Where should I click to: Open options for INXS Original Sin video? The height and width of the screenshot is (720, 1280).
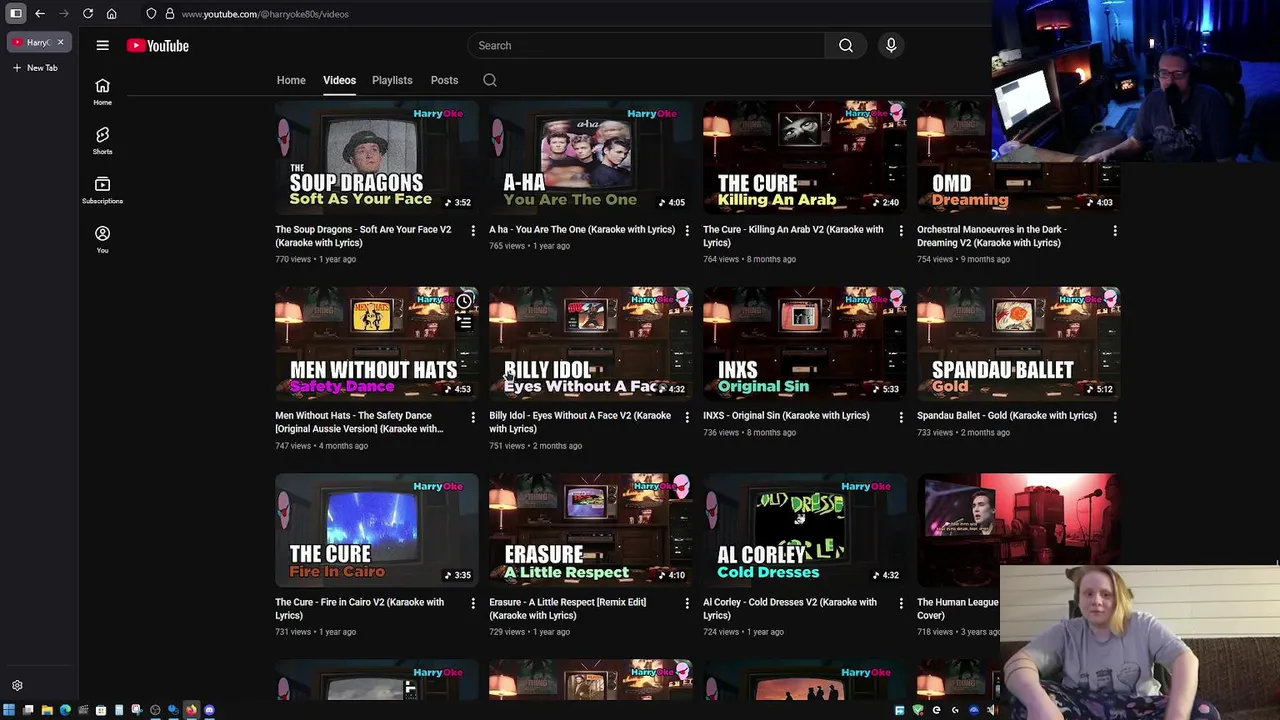tap(901, 417)
